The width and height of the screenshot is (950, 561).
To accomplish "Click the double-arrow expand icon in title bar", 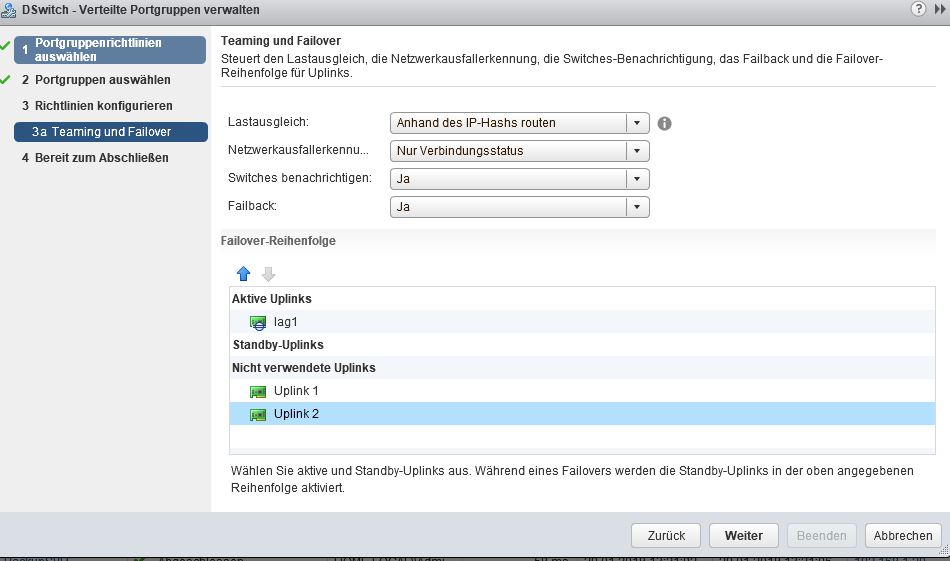I will (940, 9).
